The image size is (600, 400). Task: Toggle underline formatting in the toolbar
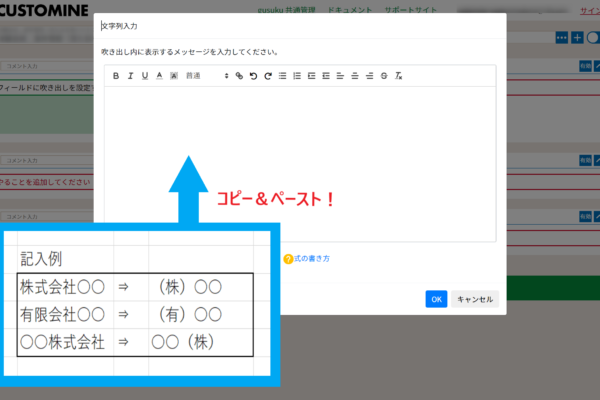click(145, 76)
